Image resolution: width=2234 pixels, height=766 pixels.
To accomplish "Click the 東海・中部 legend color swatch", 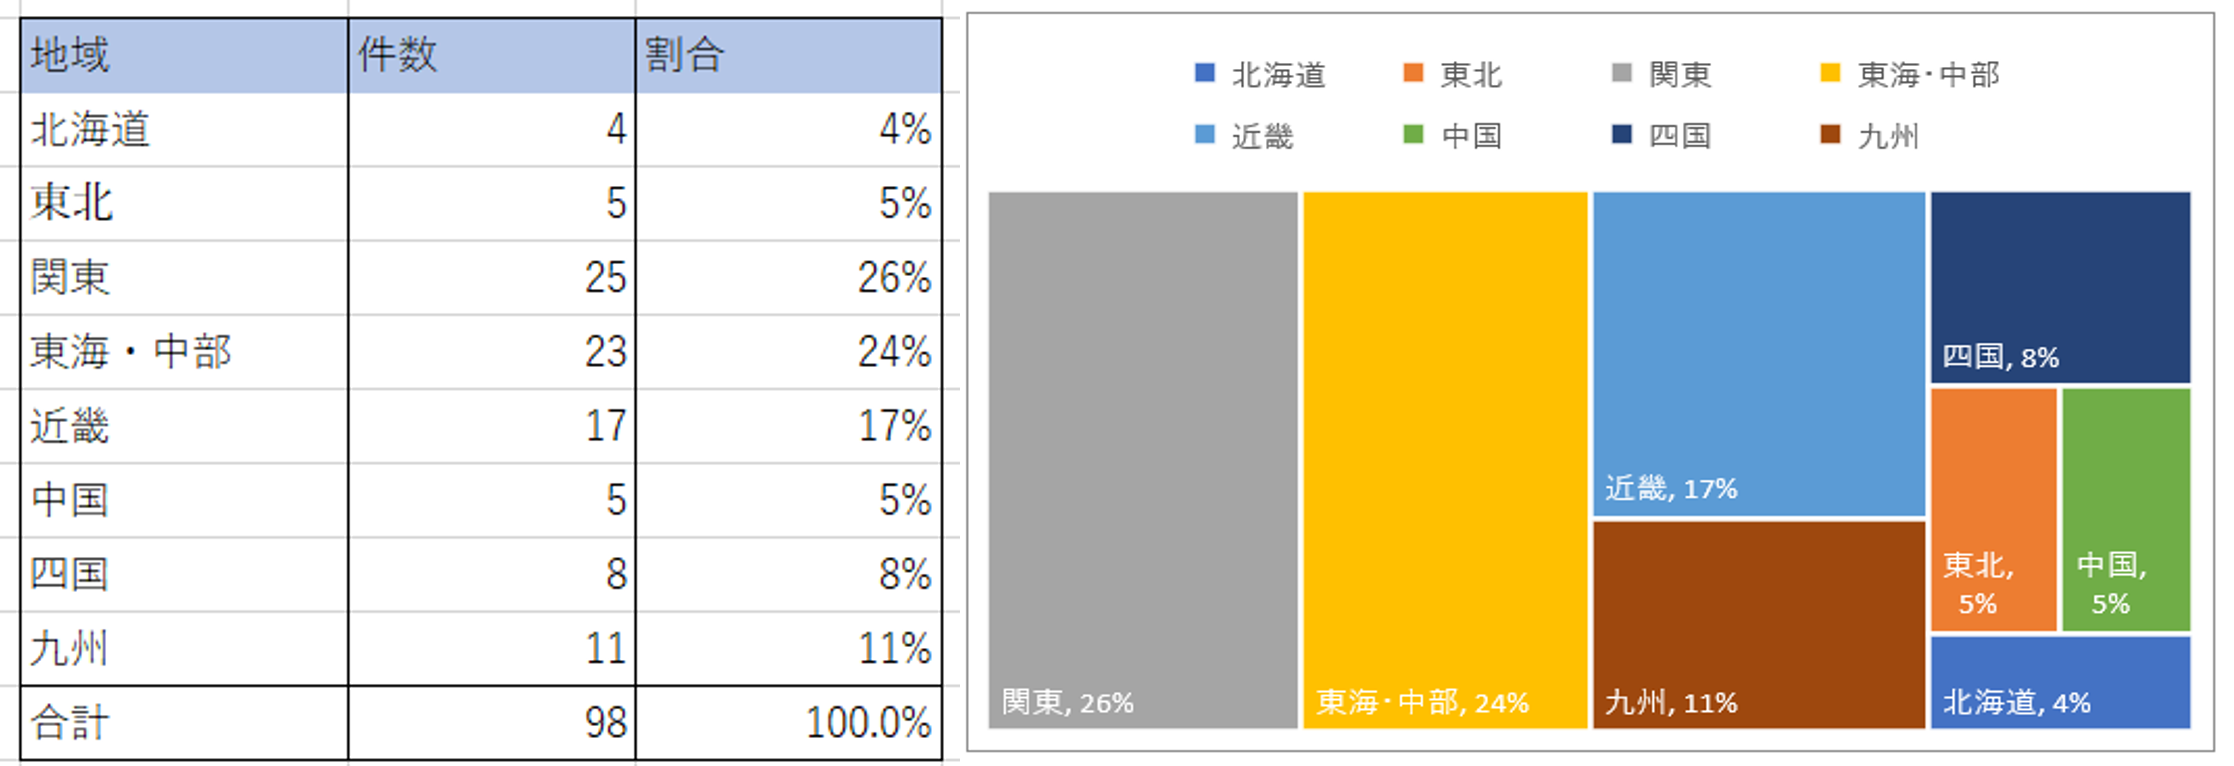I will point(1830,73).
